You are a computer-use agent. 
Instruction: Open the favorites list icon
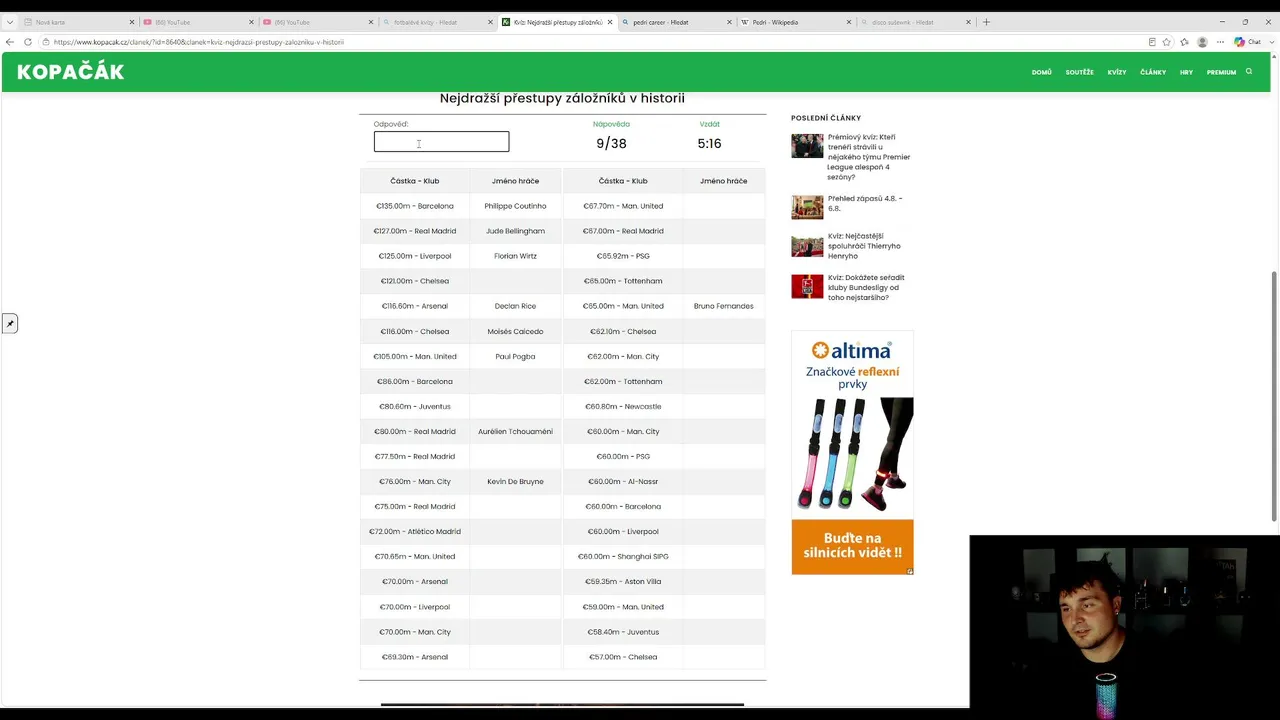pyautogui.click(x=1184, y=42)
